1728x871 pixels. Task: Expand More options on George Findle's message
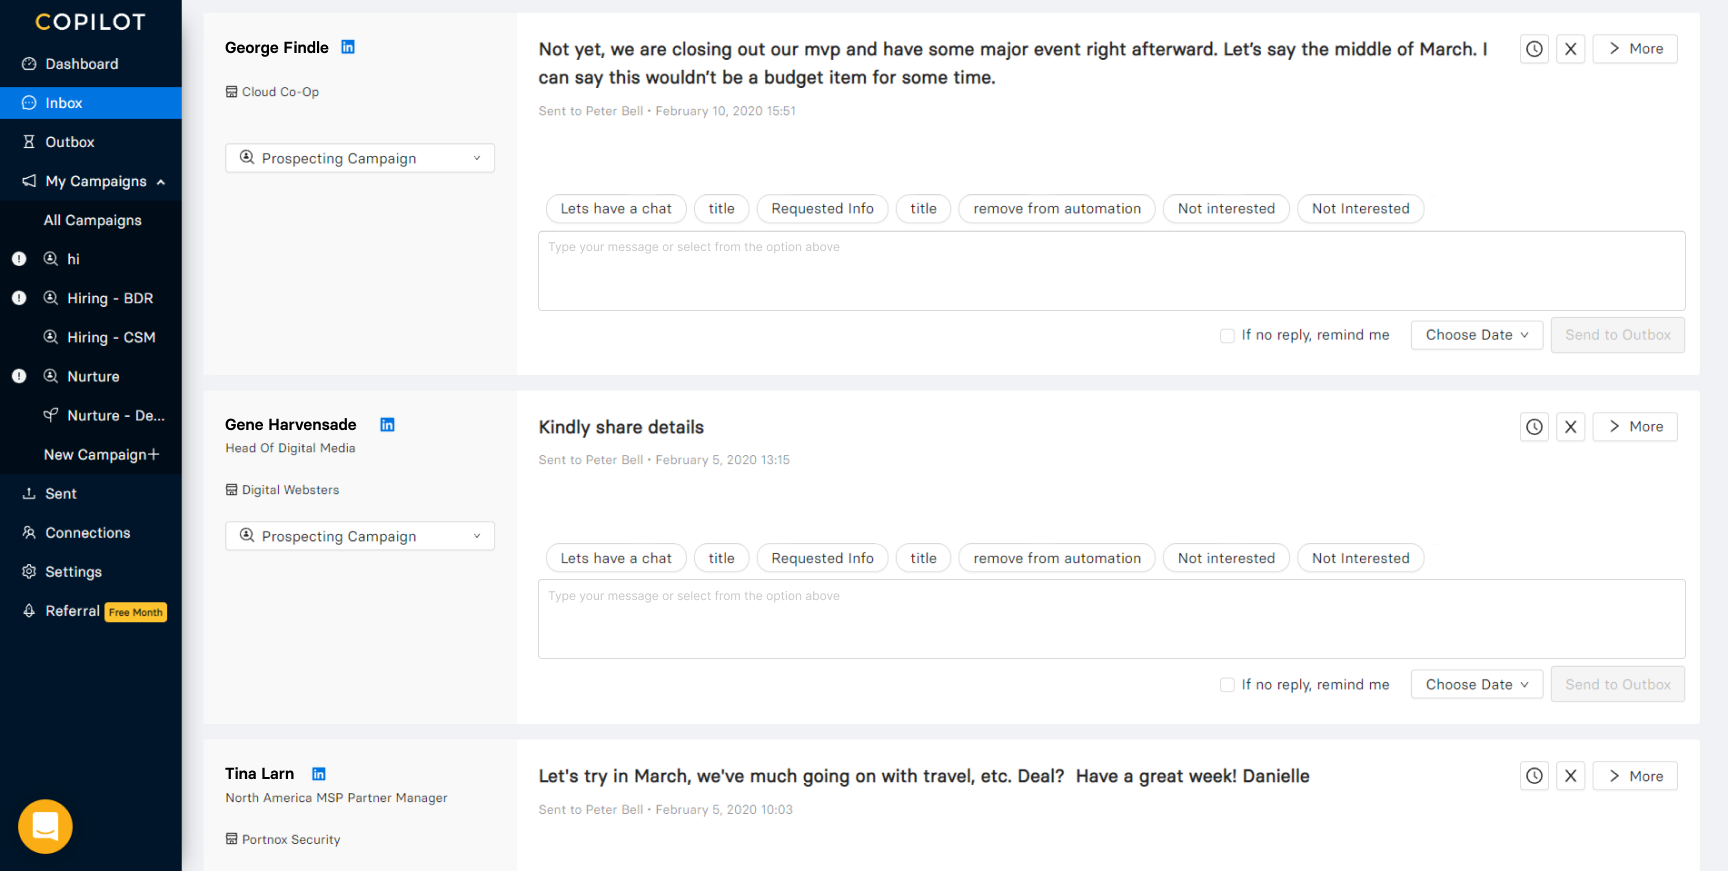(x=1635, y=49)
